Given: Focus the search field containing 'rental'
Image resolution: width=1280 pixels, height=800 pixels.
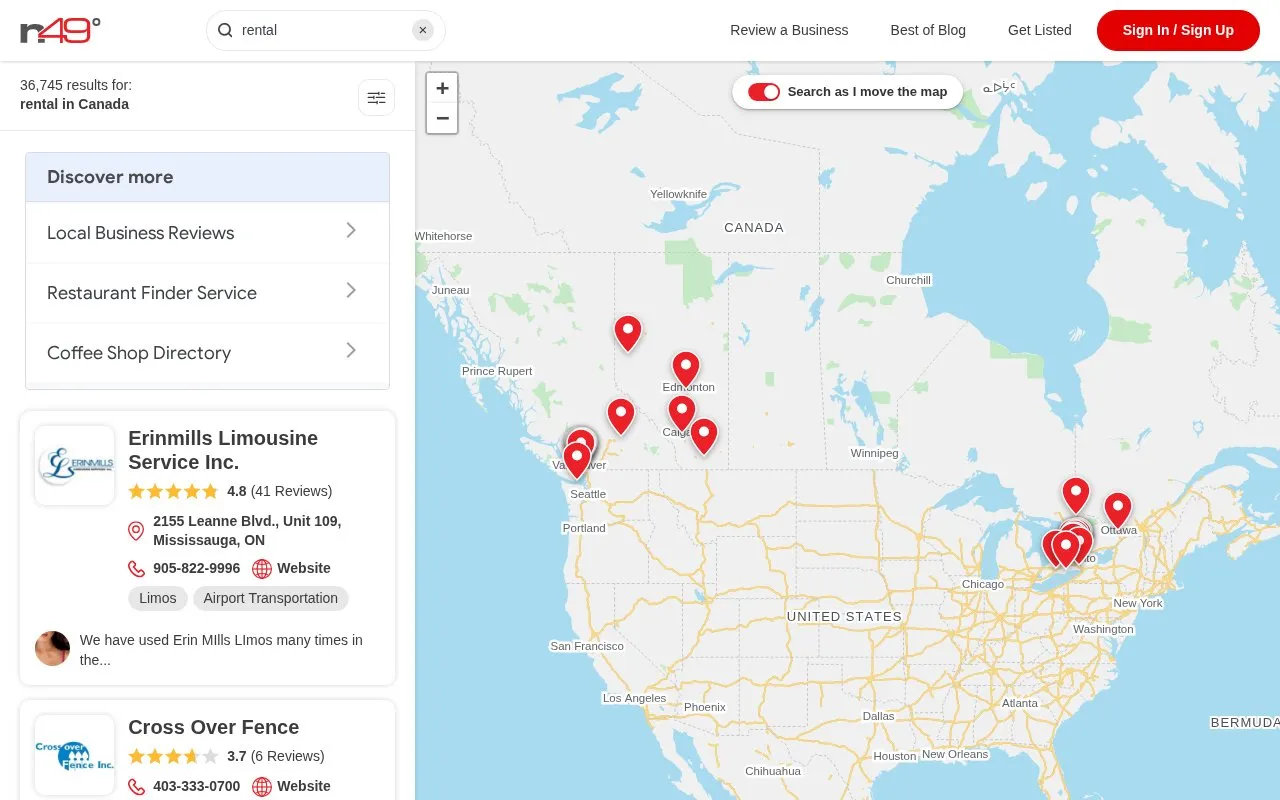Looking at the screenshot, I should (324, 30).
